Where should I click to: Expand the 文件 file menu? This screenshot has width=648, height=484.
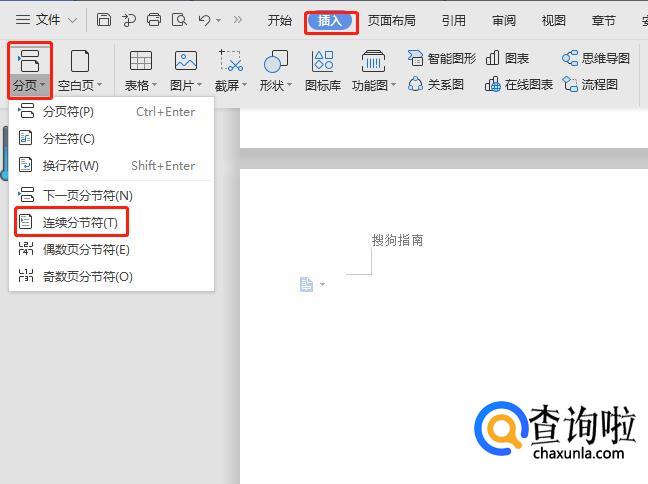(x=47, y=20)
